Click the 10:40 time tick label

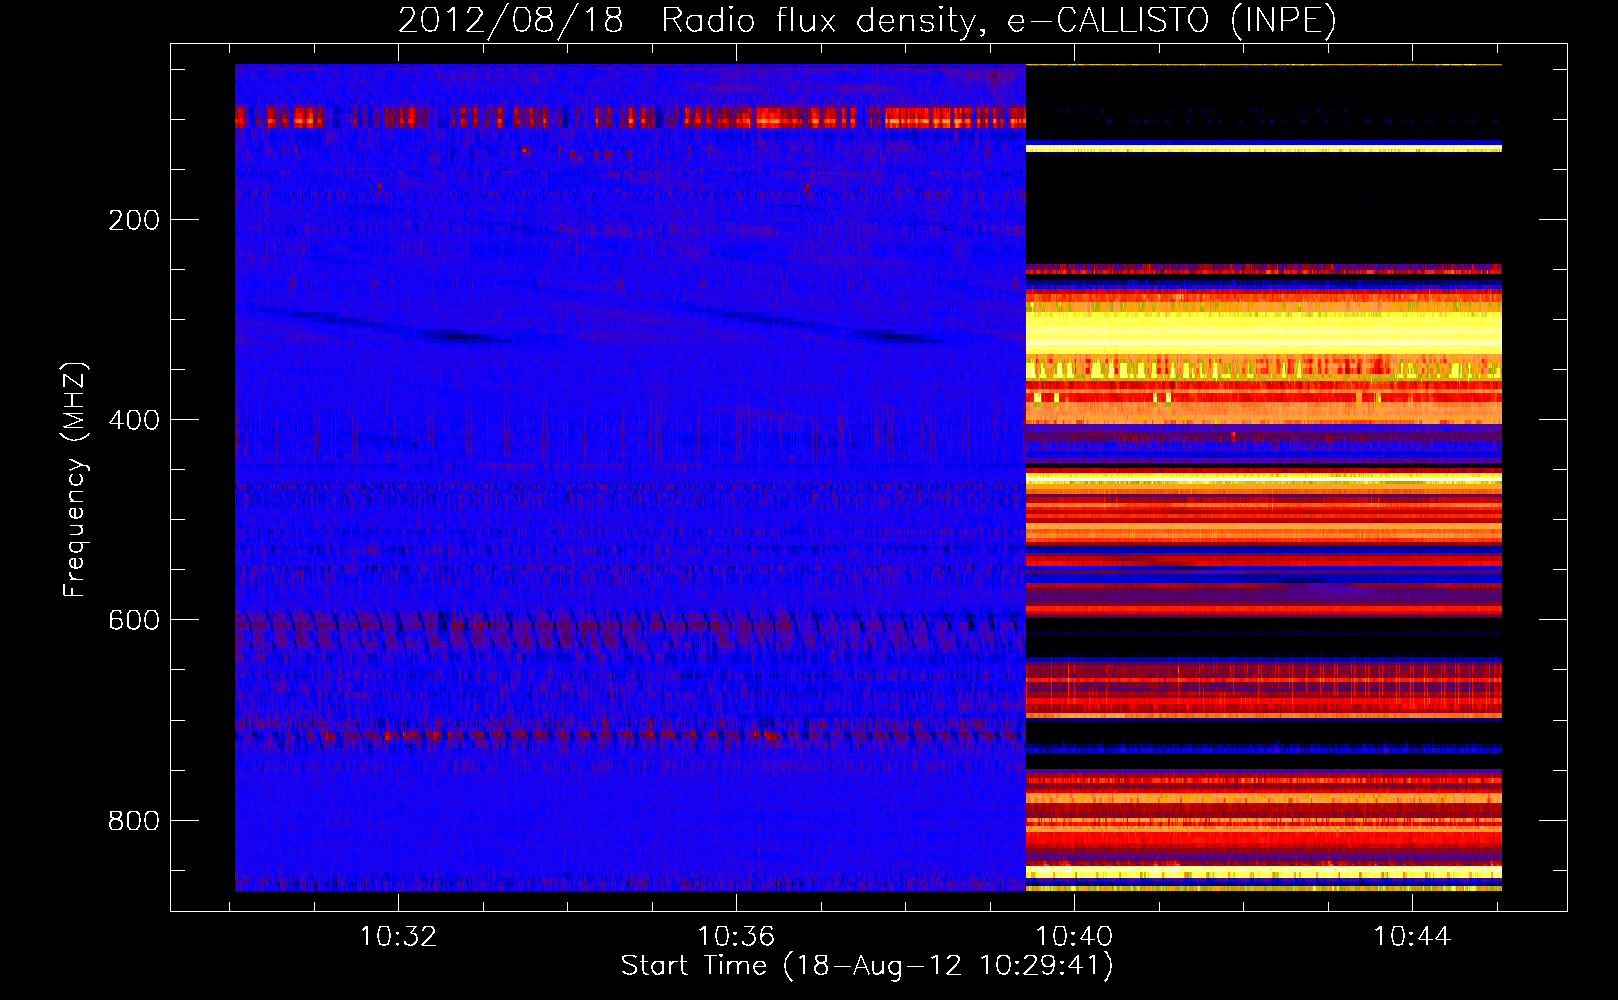tap(1074, 937)
